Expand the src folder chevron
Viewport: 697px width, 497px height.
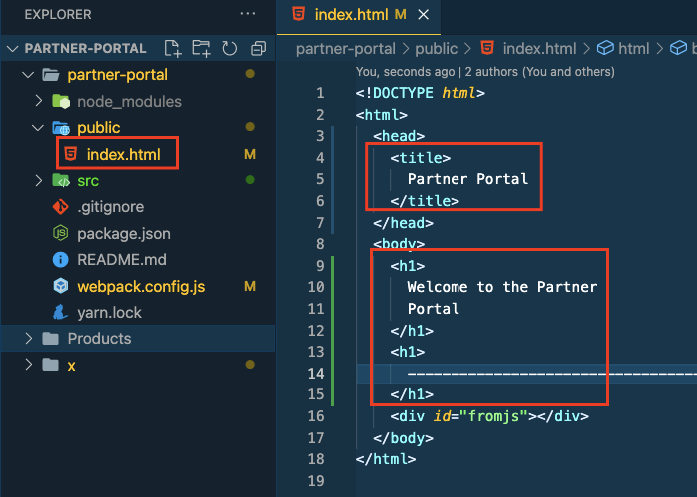pyautogui.click(x=39, y=180)
